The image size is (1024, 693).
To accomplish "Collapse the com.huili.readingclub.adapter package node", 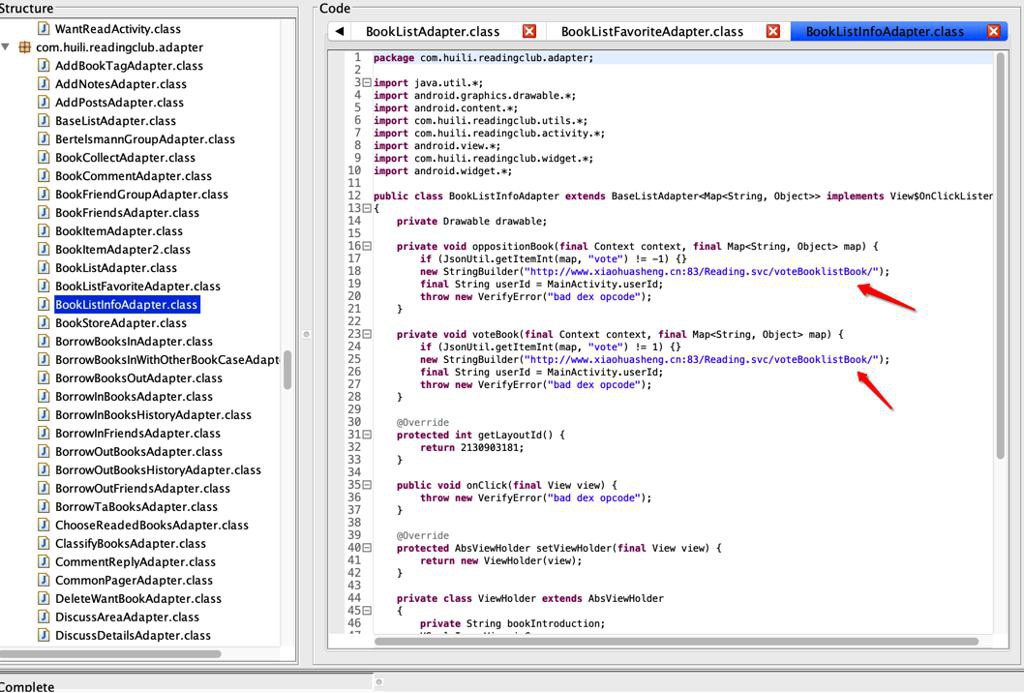I will [x=7, y=47].
